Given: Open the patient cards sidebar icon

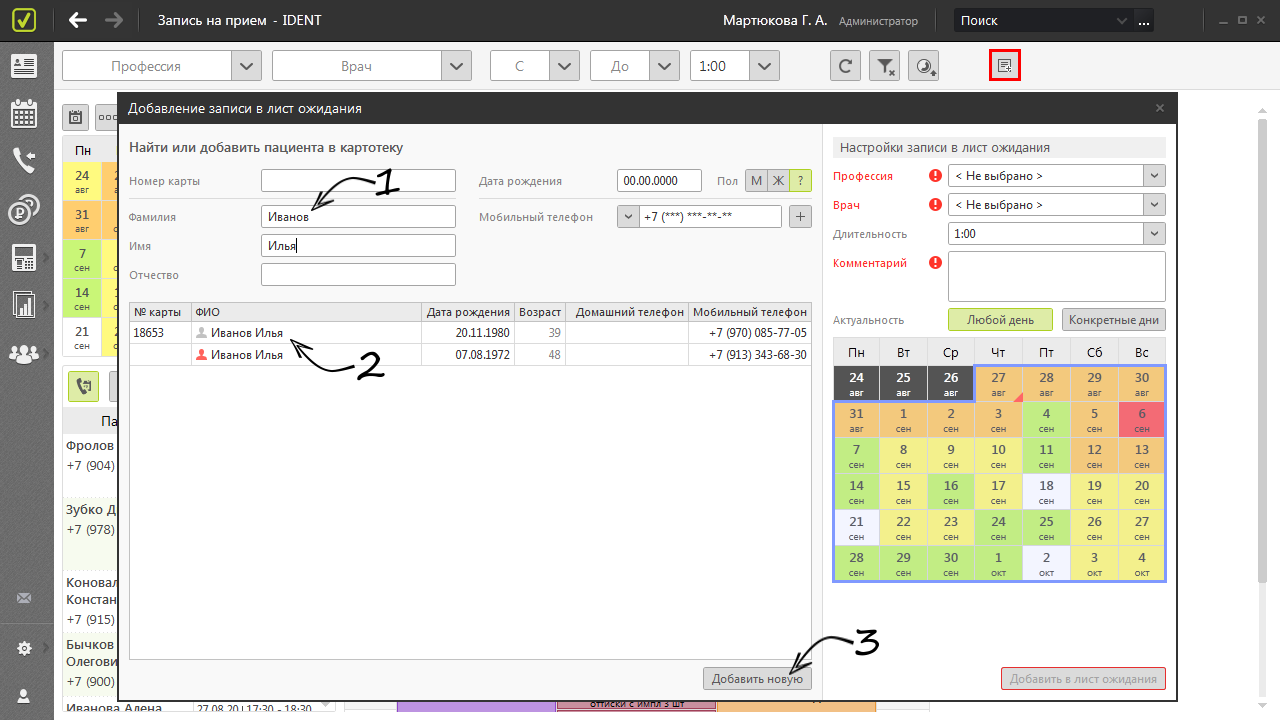Looking at the screenshot, I should point(24,66).
